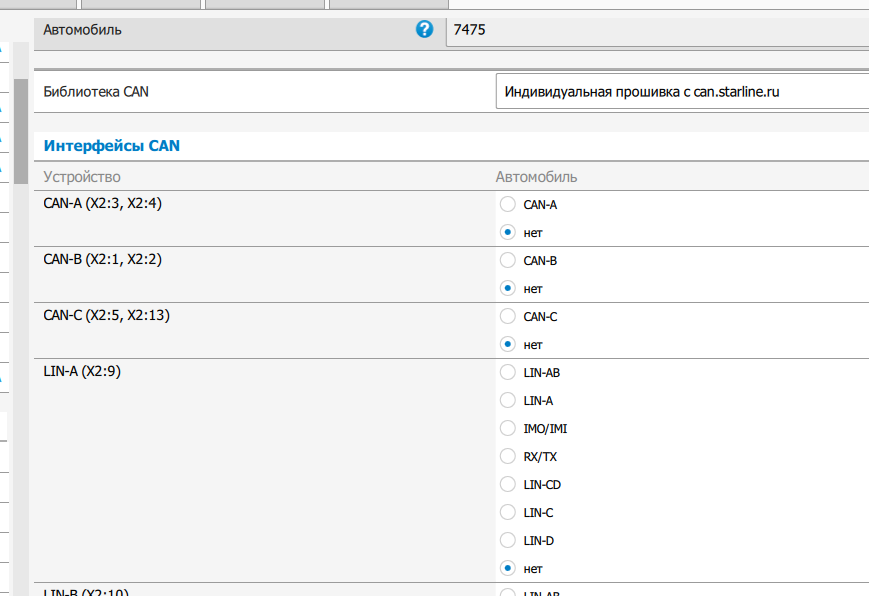
Task: Click the vertical scrollbar thumb on the left
Action: coord(21,131)
